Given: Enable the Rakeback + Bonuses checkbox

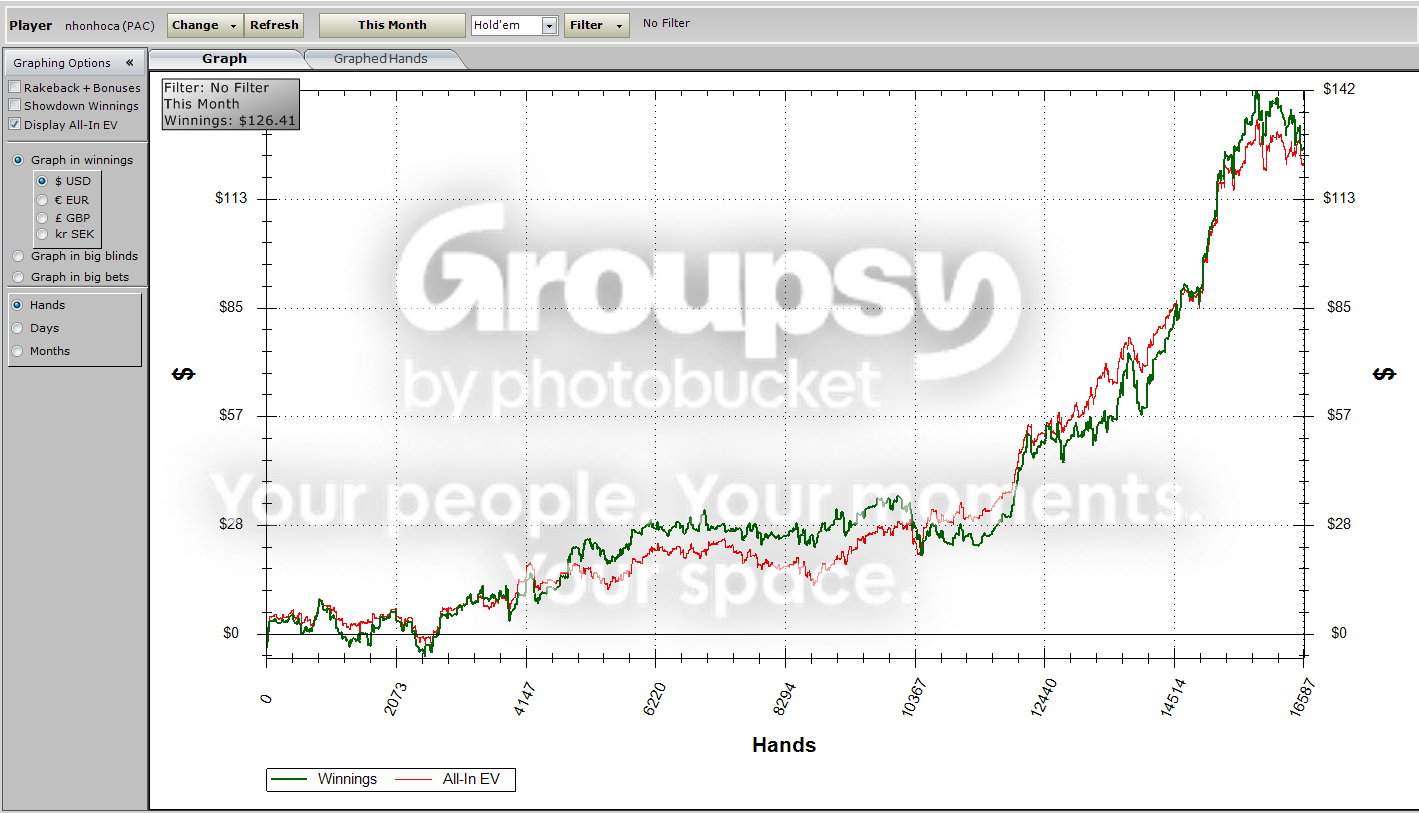Looking at the screenshot, I should coord(15,88).
